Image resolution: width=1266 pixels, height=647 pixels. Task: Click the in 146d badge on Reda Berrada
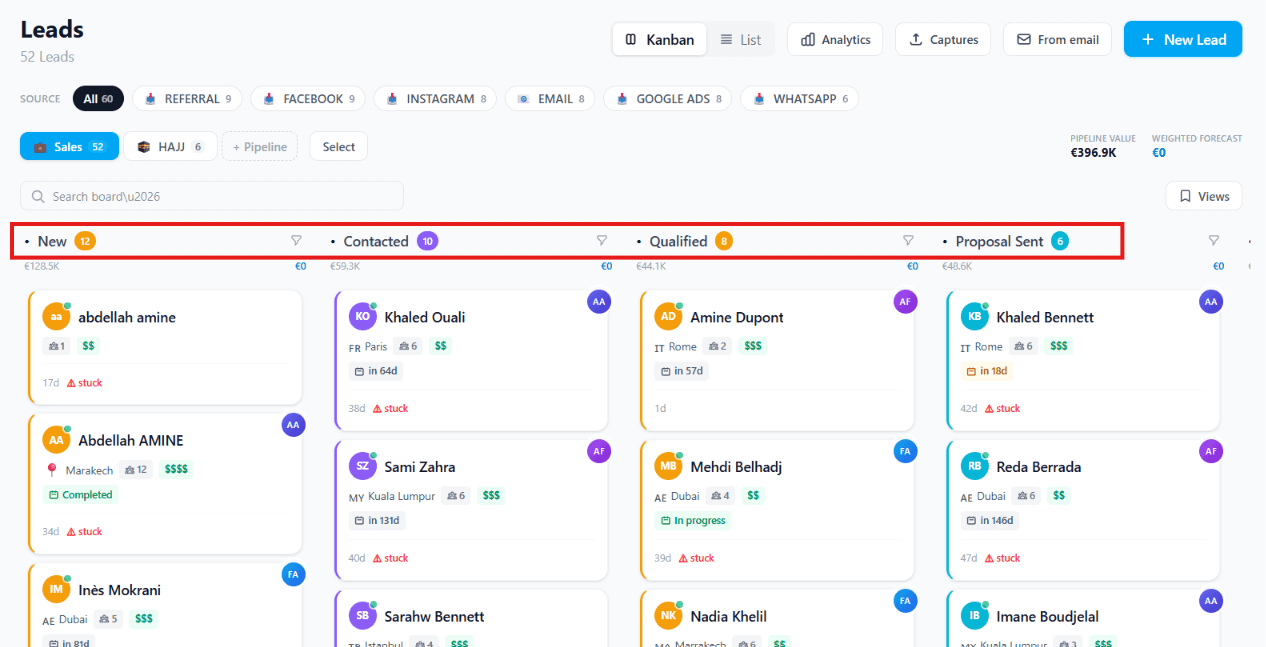coord(991,521)
